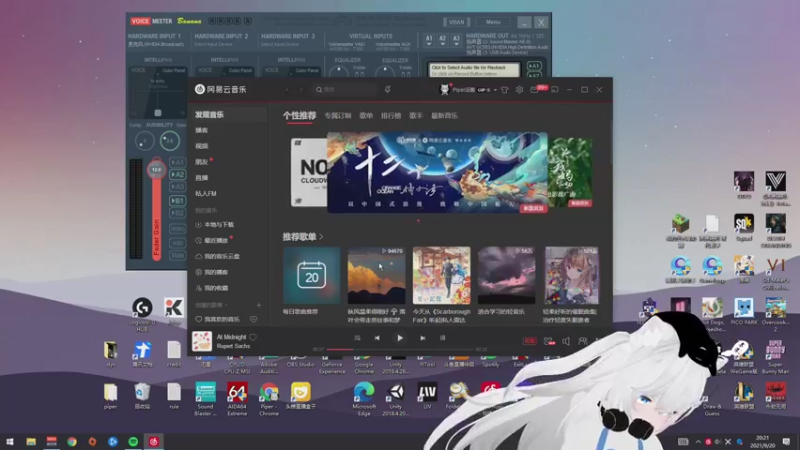This screenshot has height=450, width=800.
Task: Toggle mono button on Voicemeeter input 1
Action: point(177,229)
